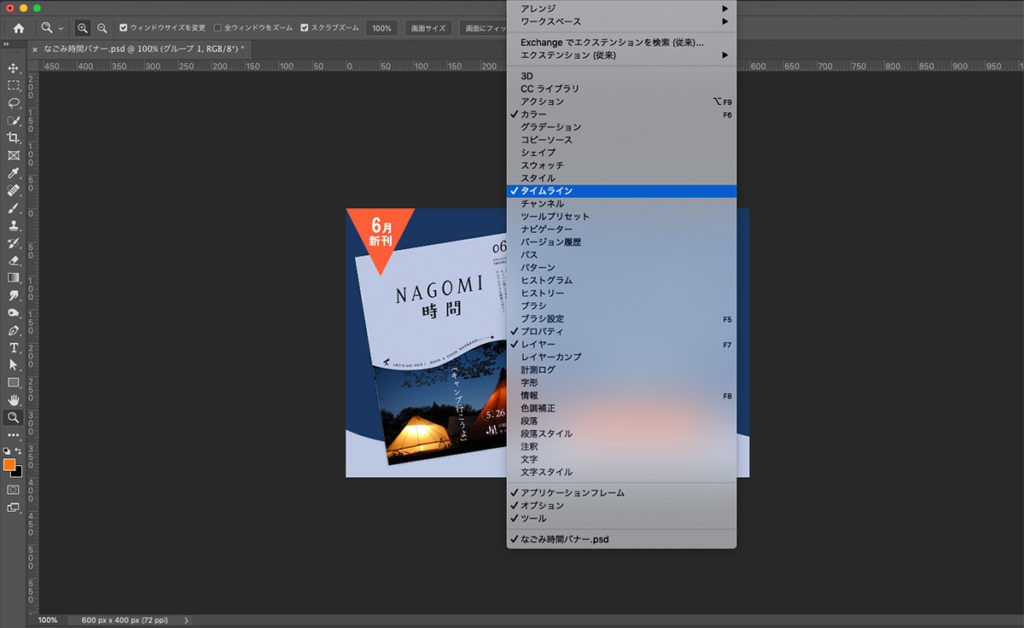Screen dimensions: 1024x628
Task: Click the zoom out magnifier icon
Action: pos(102,28)
